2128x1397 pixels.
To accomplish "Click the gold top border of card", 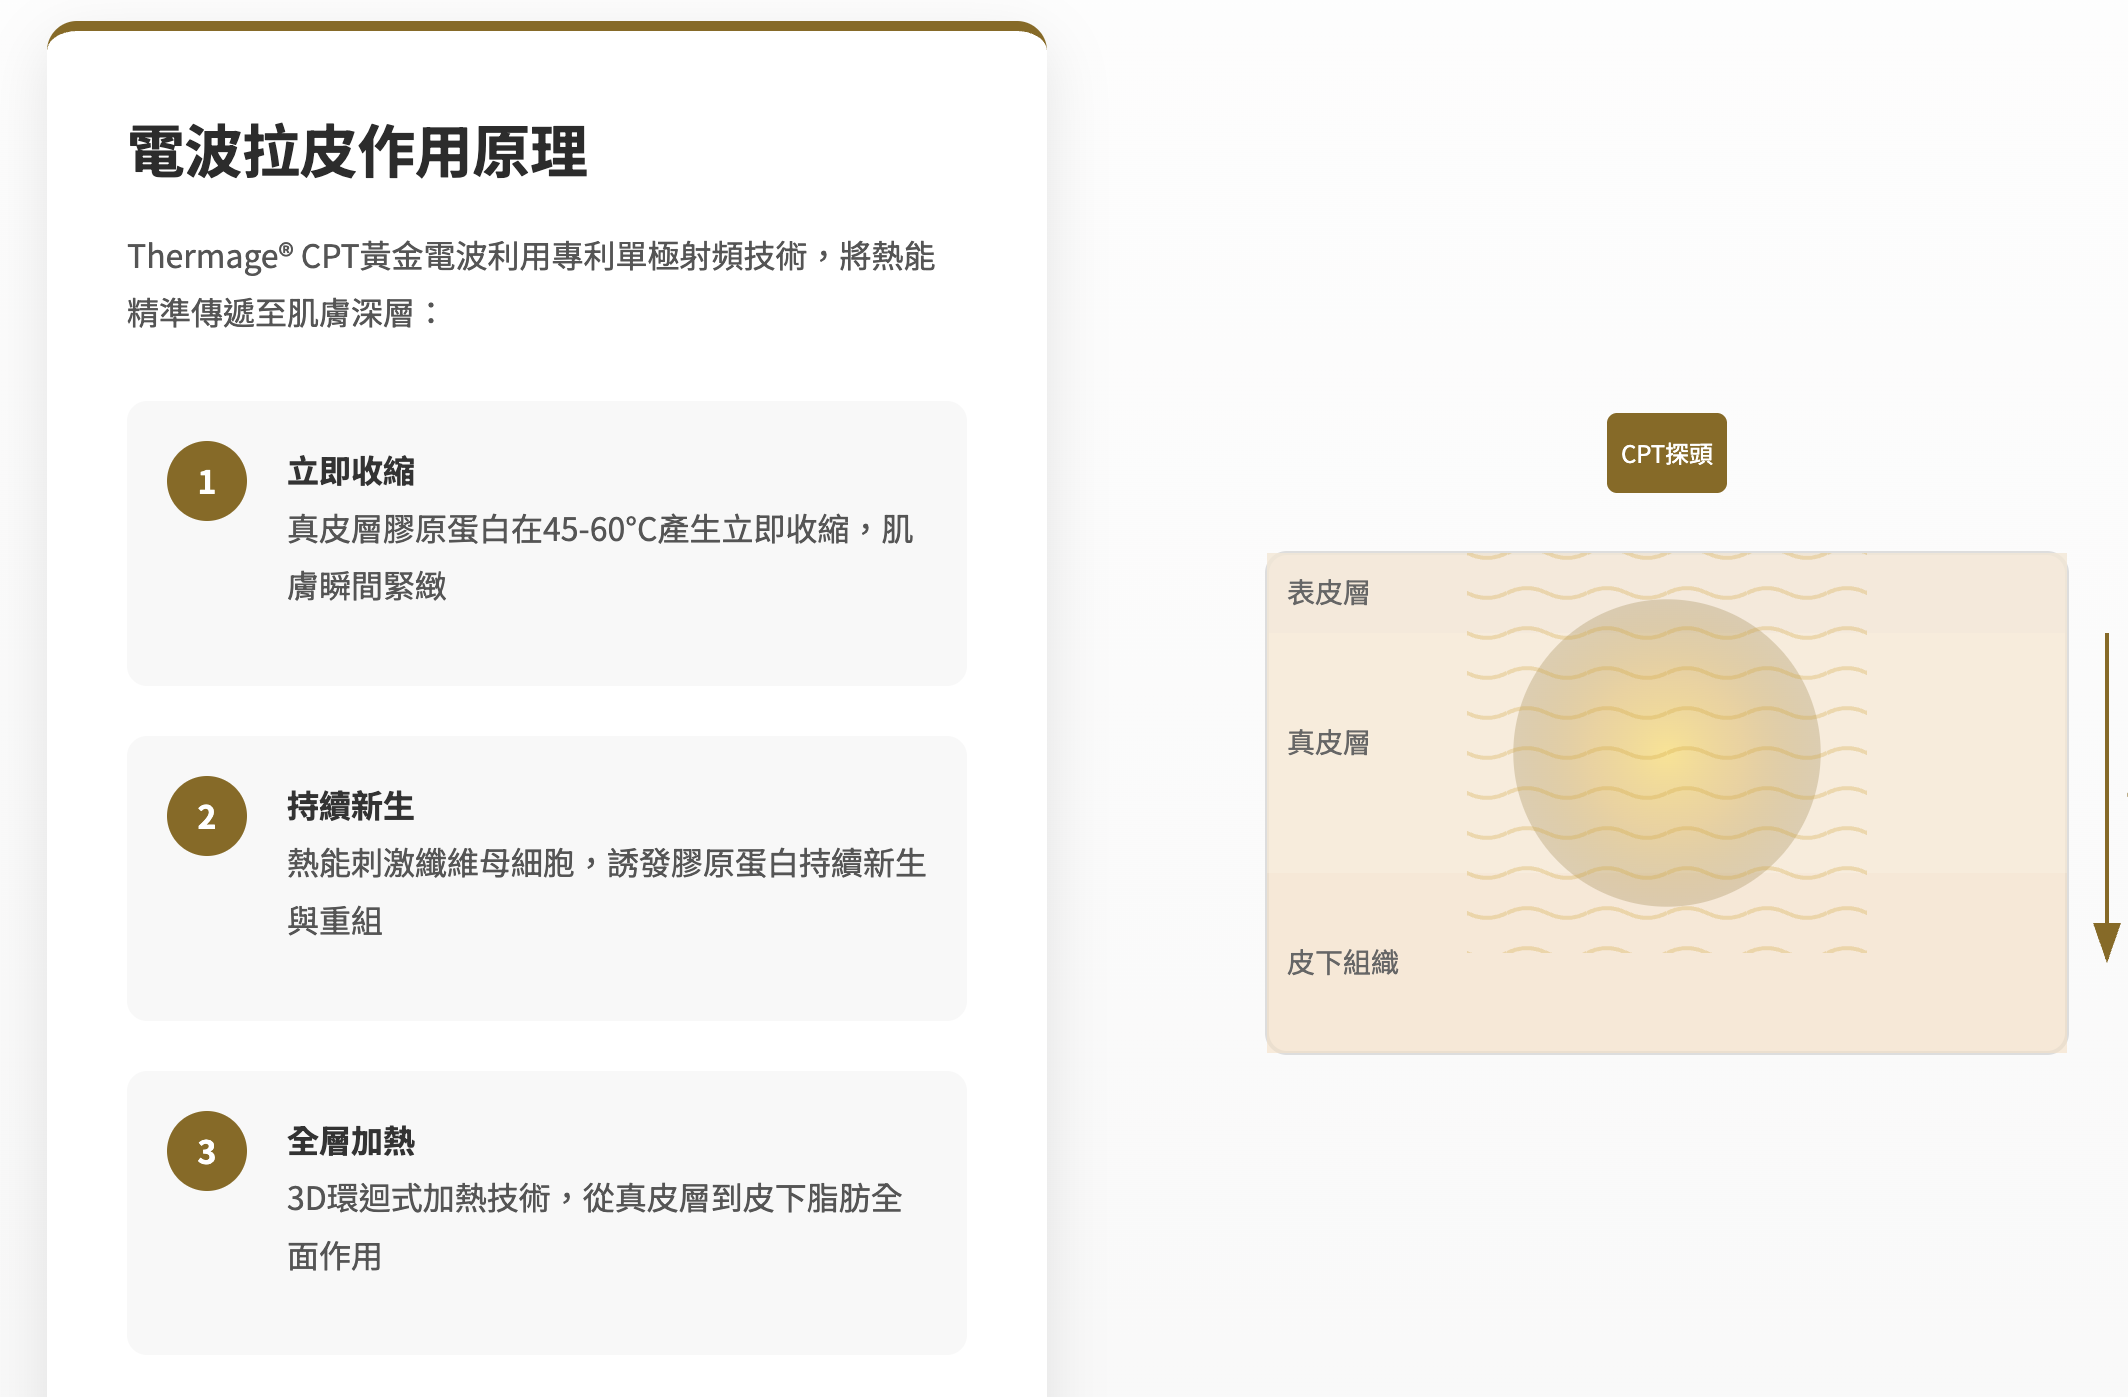I will [547, 26].
